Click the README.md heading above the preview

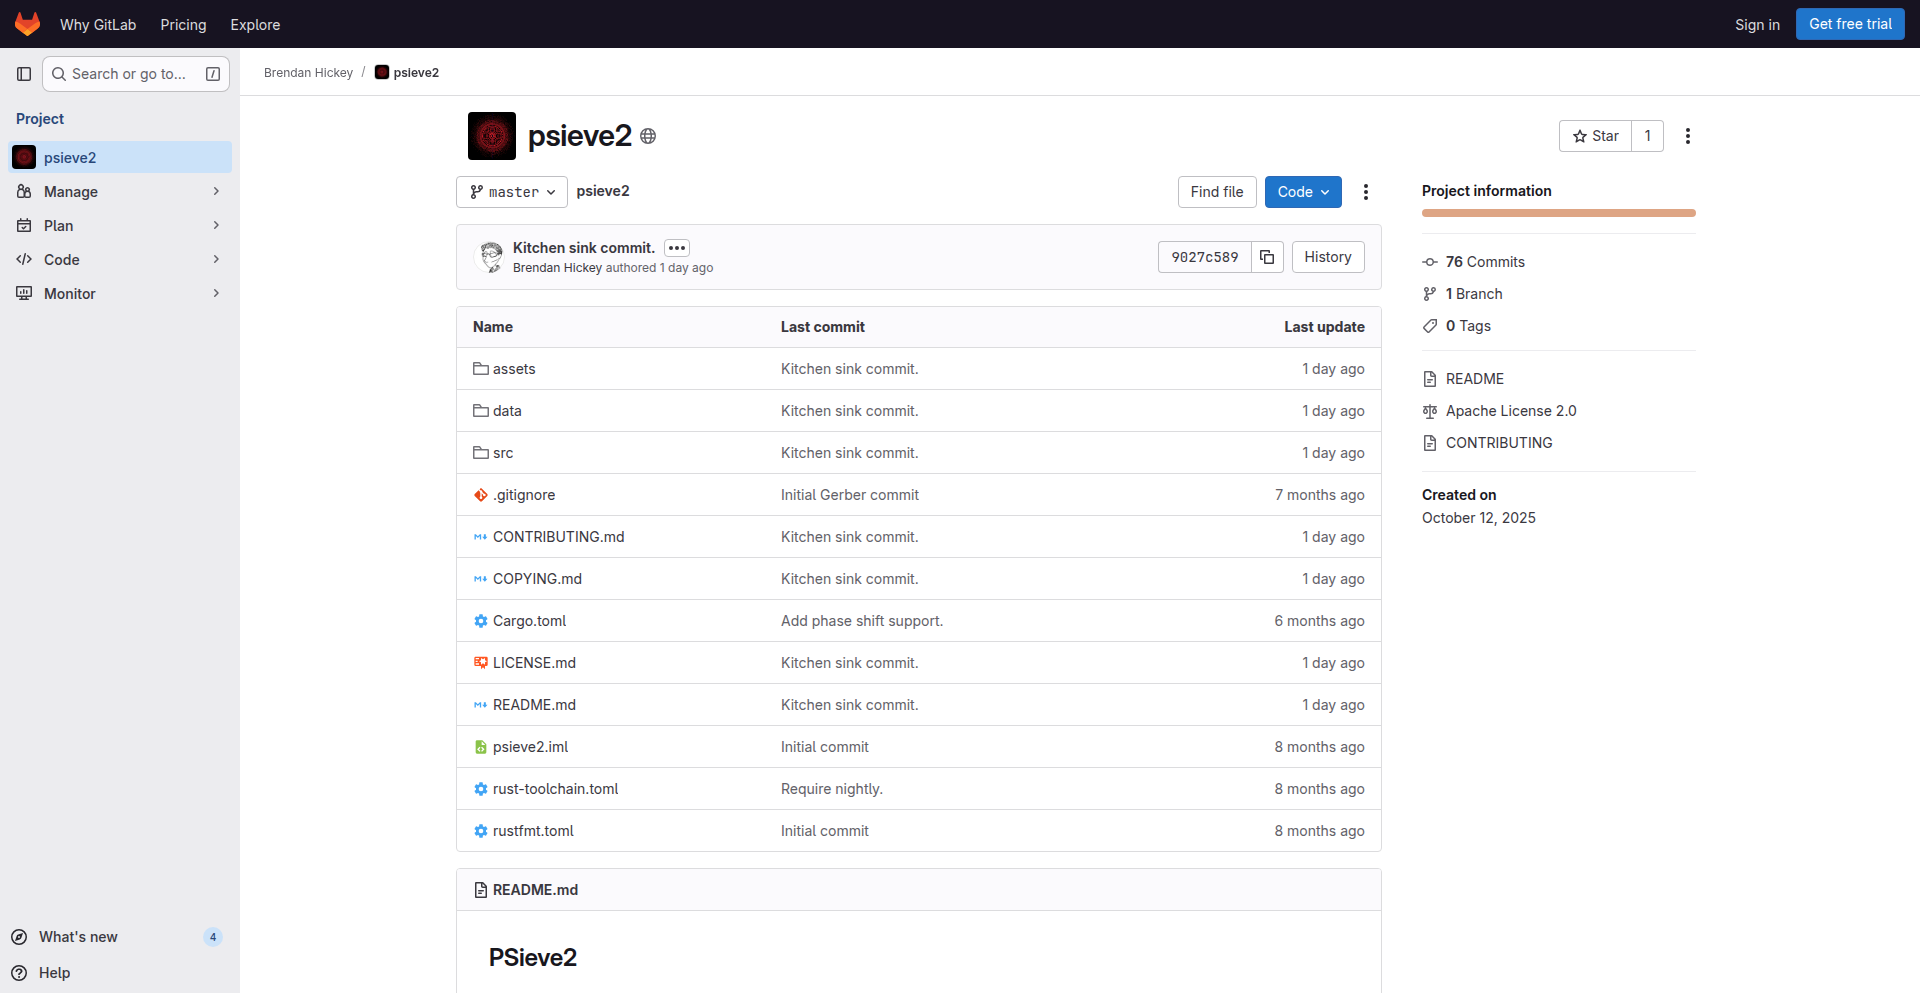[x=535, y=890]
